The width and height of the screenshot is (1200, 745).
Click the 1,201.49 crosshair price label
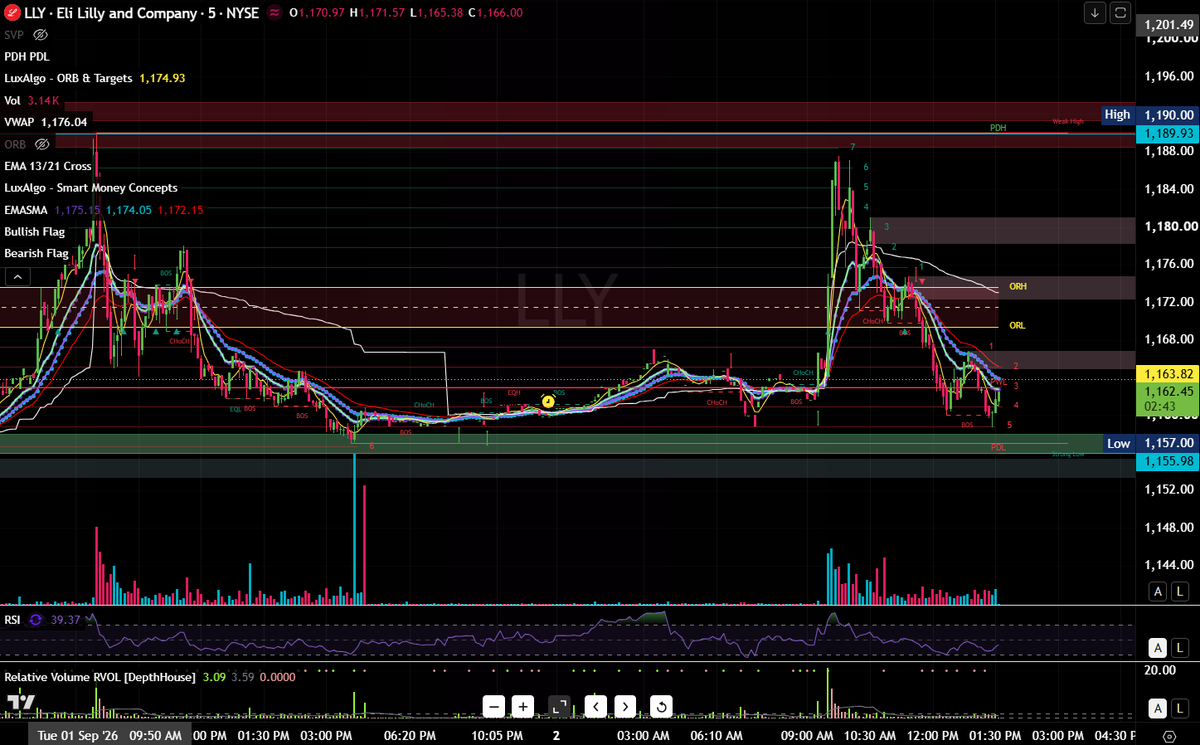(1167, 24)
